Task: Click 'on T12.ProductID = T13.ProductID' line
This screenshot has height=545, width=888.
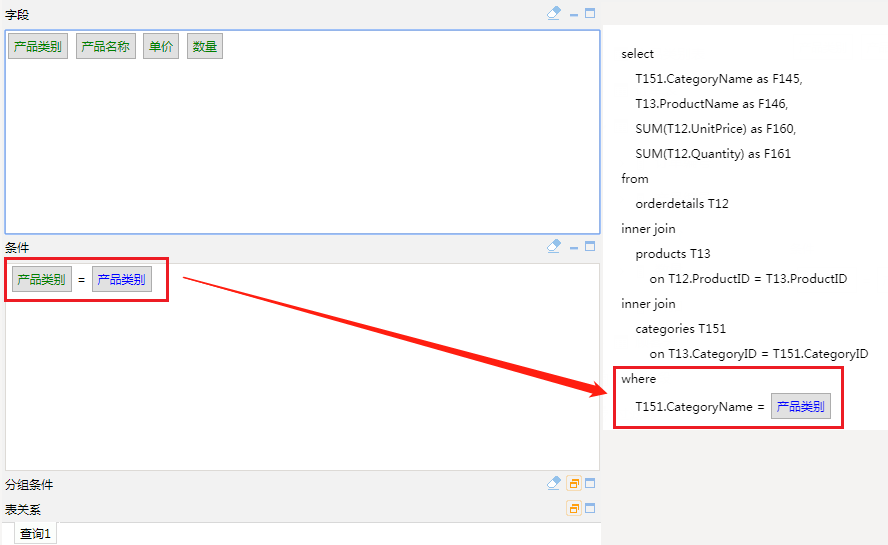Action: tap(748, 279)
